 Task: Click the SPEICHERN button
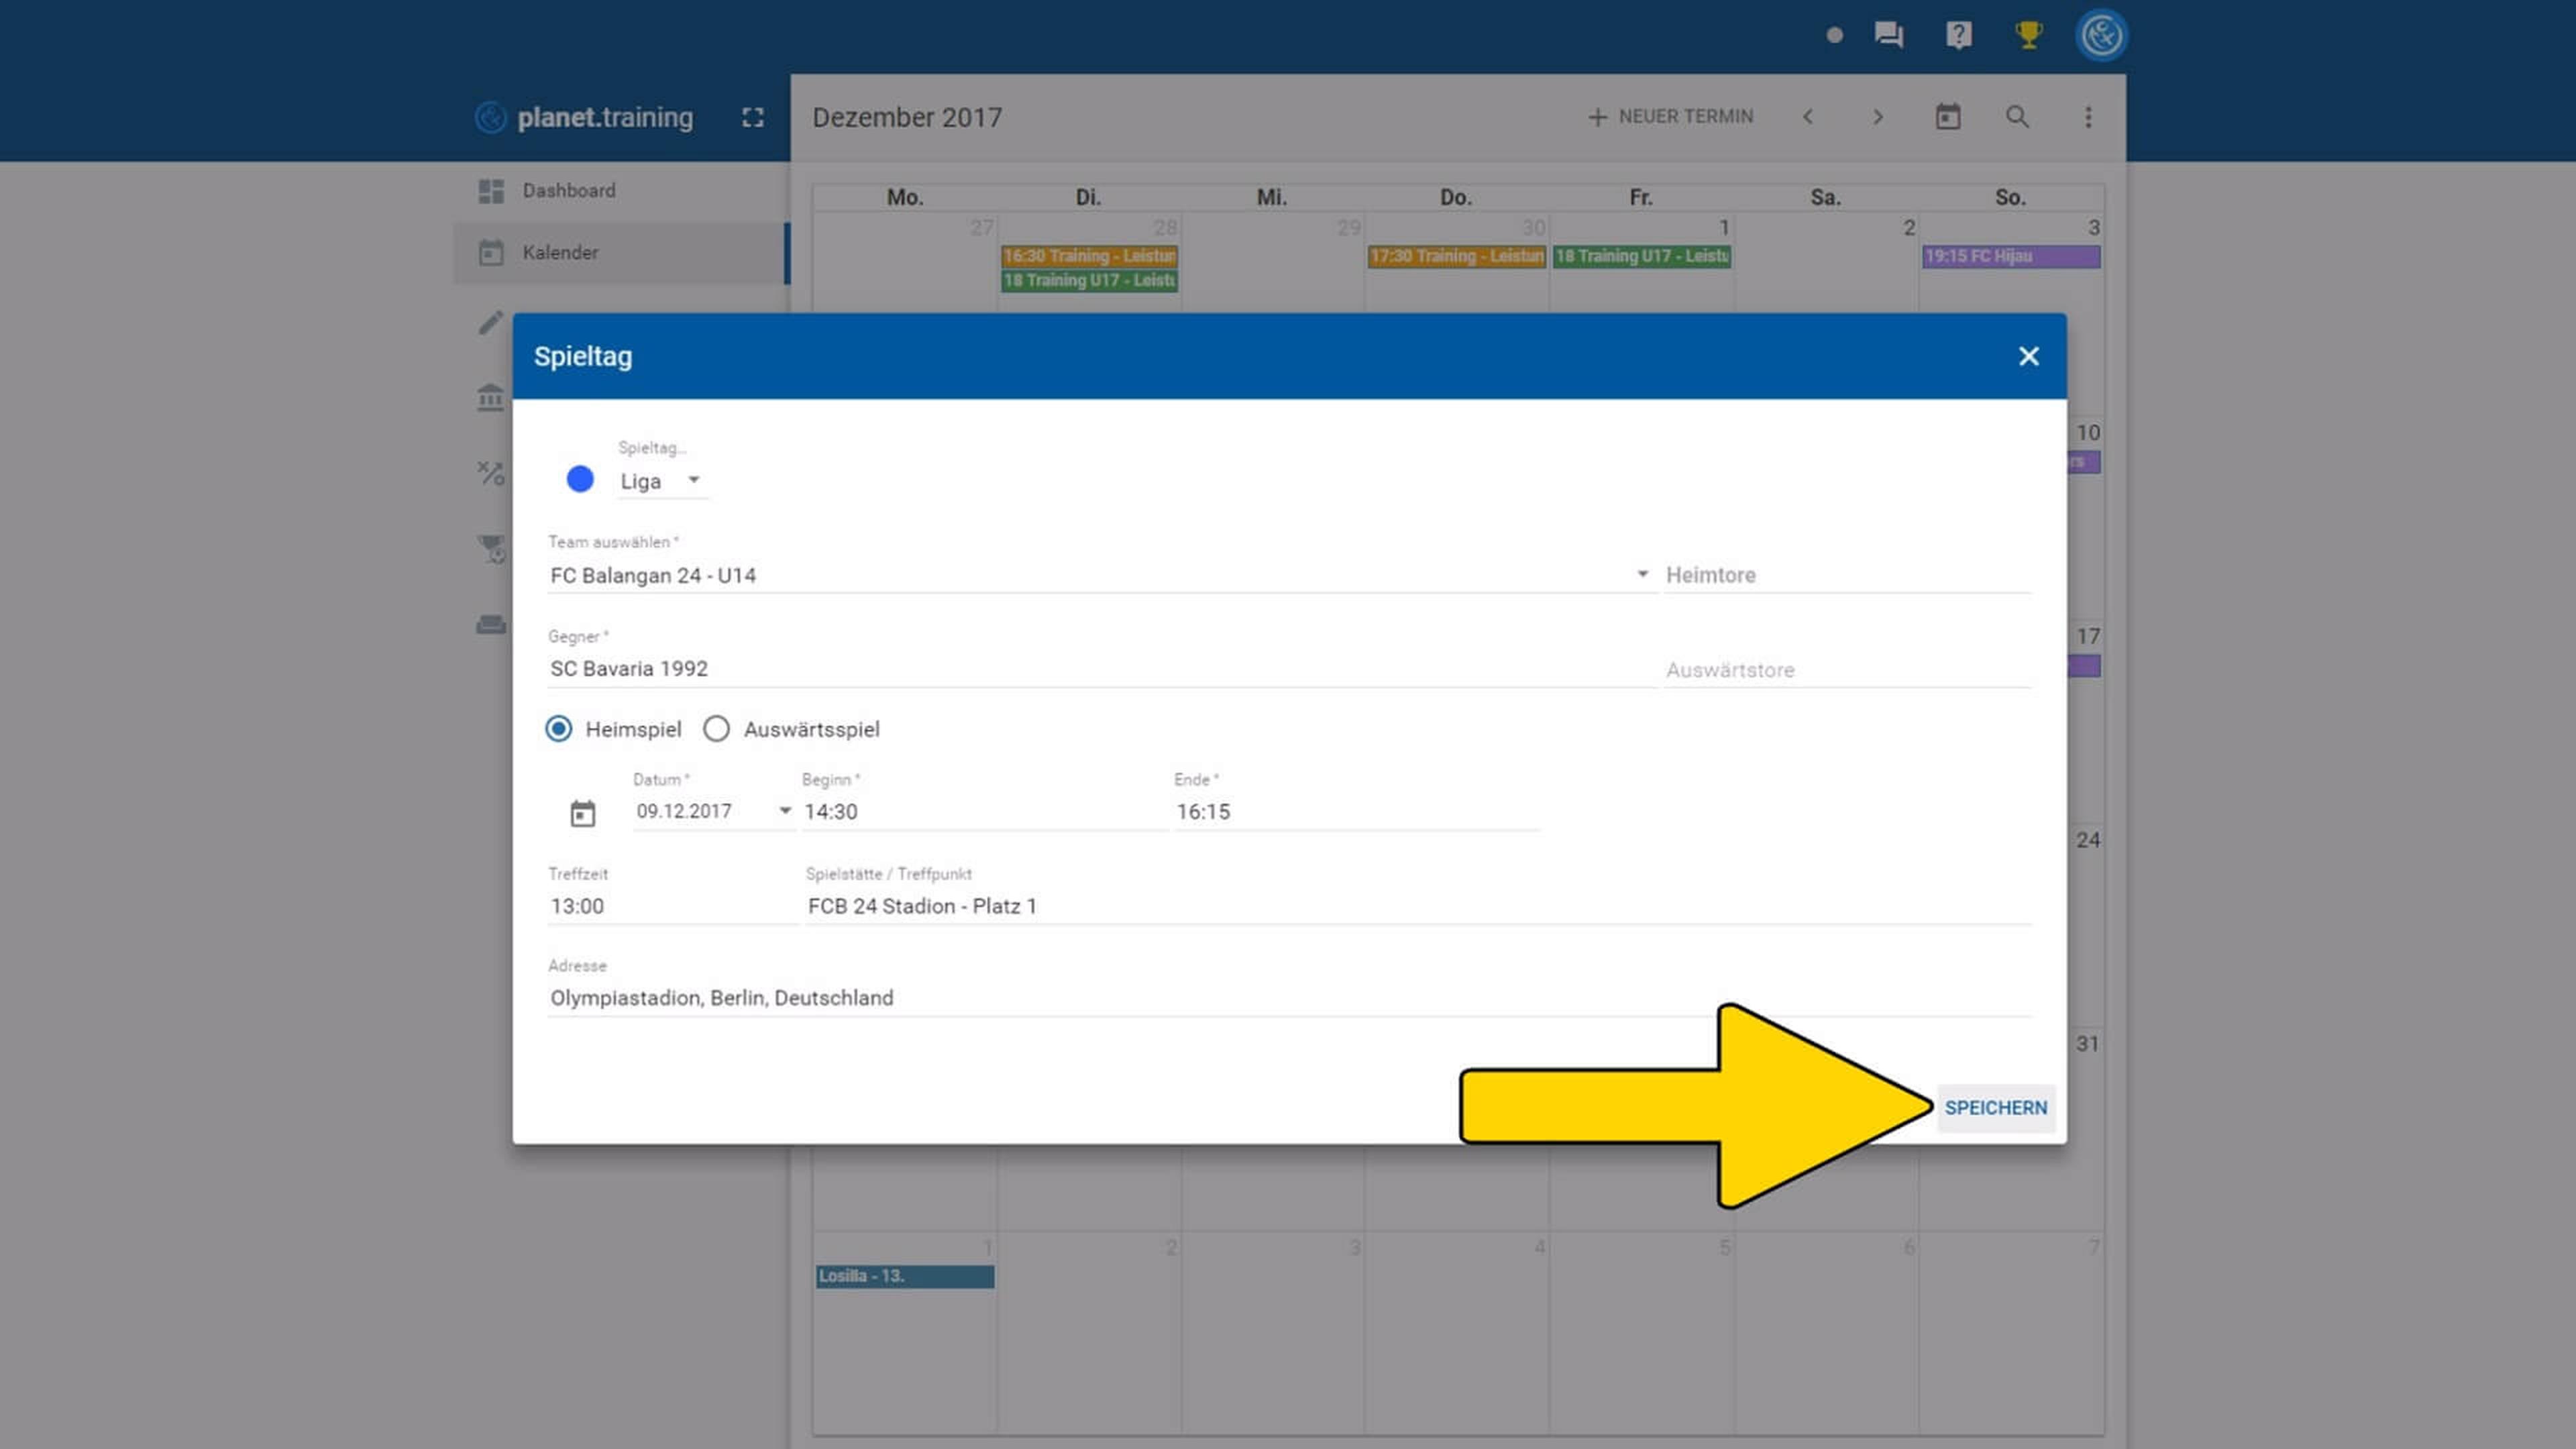coord(1995,1107)
